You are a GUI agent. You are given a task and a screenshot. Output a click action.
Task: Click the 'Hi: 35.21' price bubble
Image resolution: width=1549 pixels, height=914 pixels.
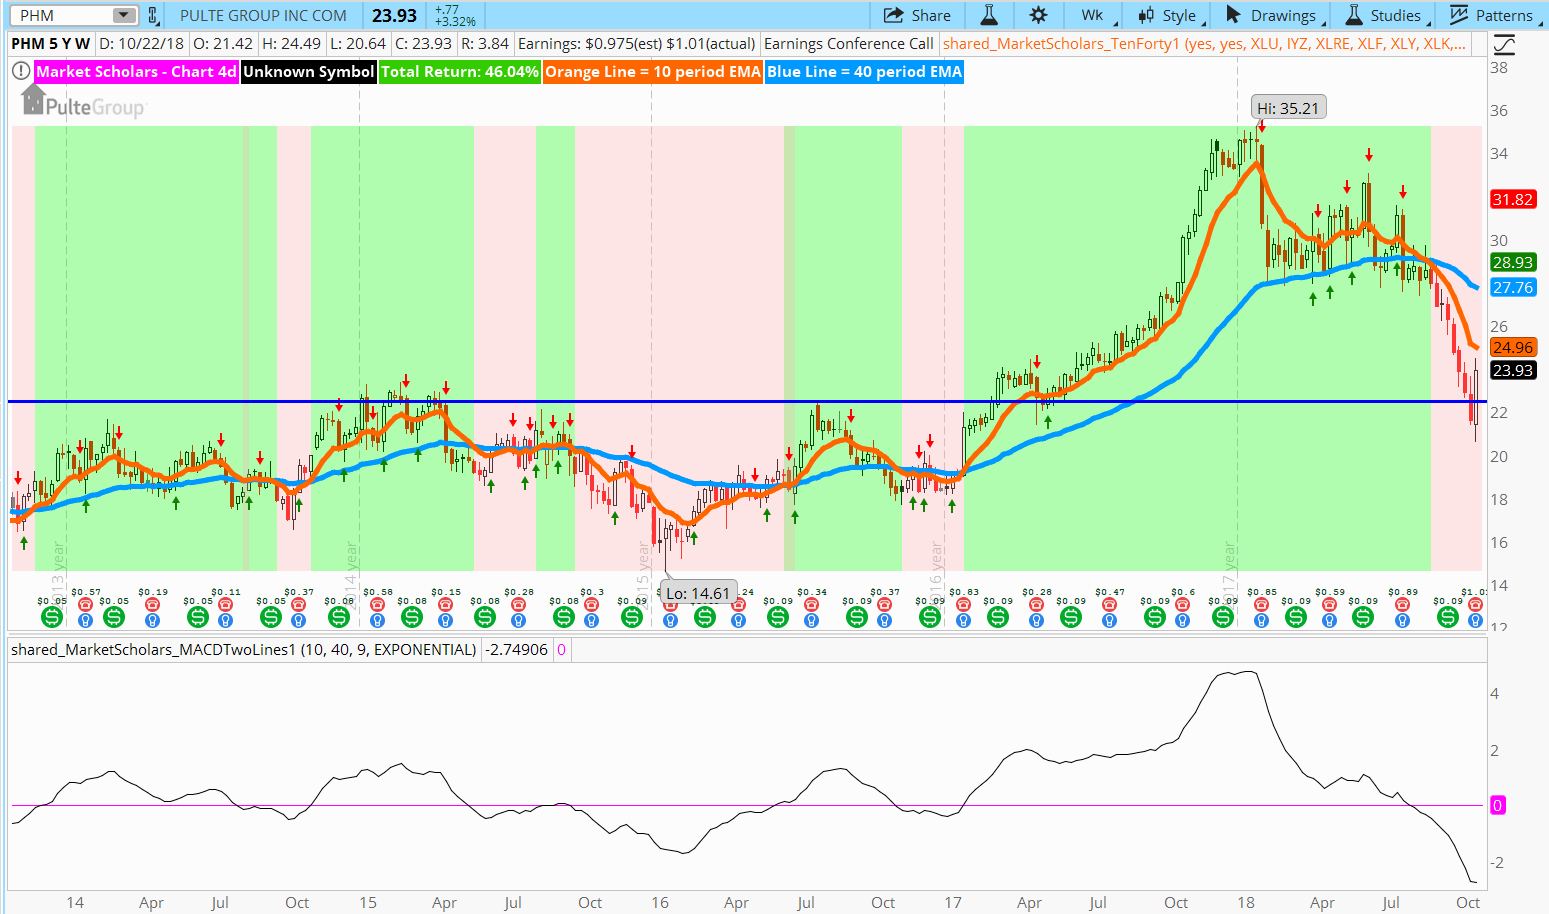(x=1288, y=108)
